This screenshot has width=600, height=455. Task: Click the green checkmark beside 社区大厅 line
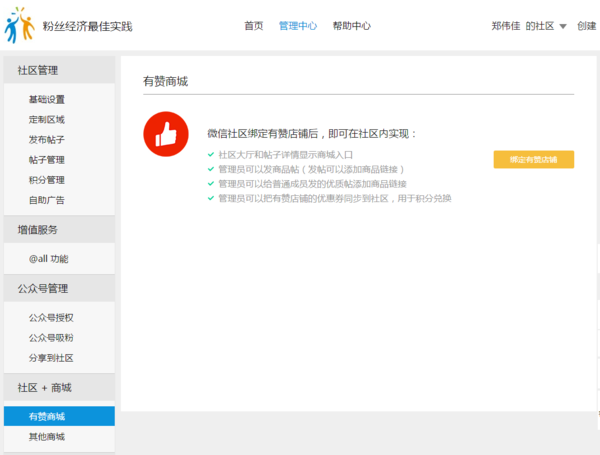[x=210, y=155]
